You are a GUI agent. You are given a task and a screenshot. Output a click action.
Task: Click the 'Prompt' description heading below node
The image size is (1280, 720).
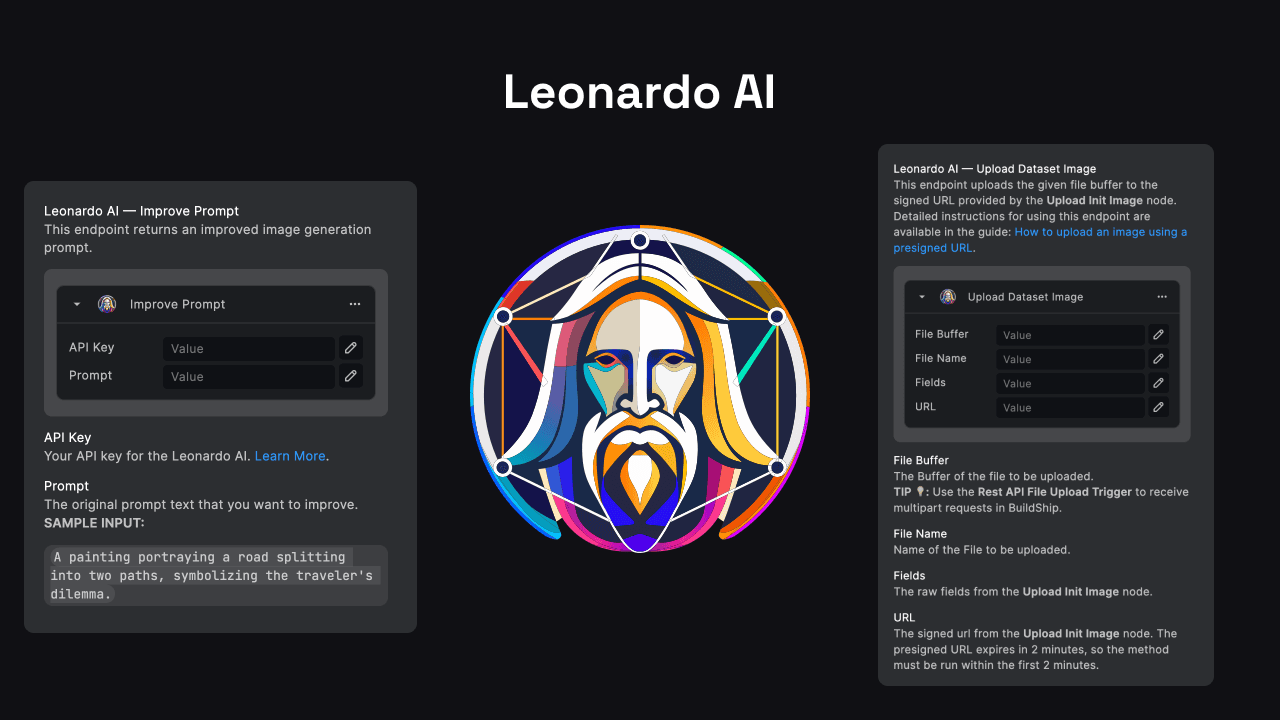[x=66, y=487]
